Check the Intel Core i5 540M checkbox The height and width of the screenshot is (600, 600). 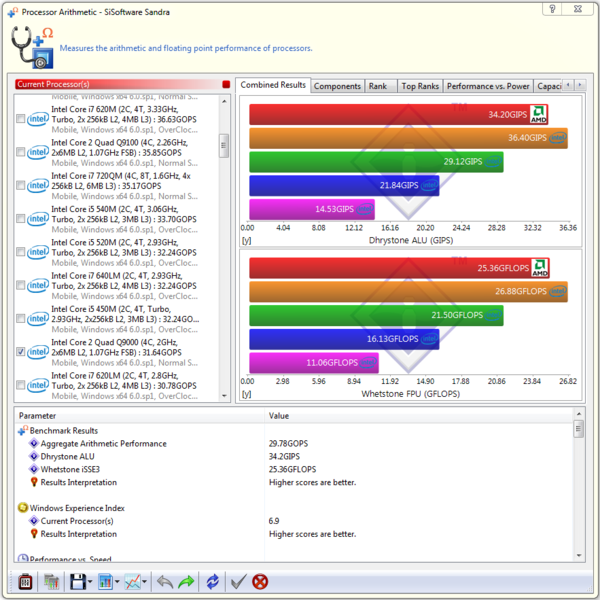(21, 218)
